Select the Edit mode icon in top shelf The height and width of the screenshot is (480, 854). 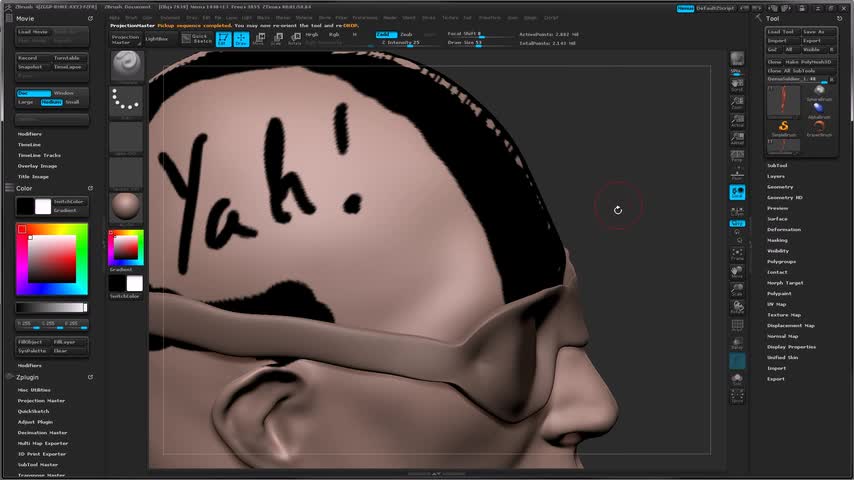[223, 39]
